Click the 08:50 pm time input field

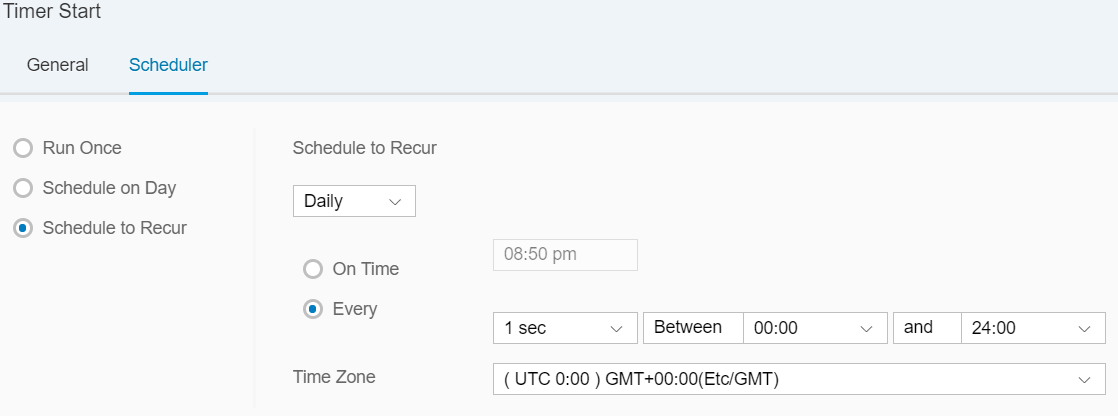point(565,255)
